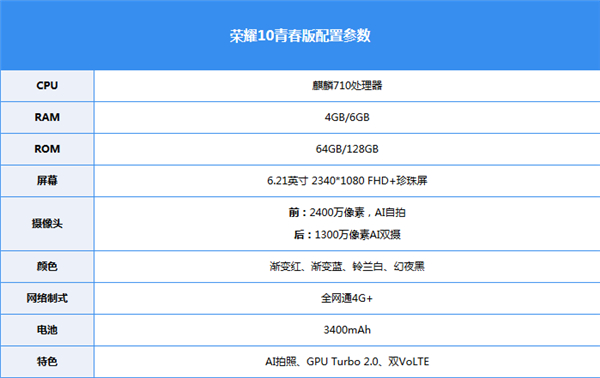Click the 4GB/6GB value
Image resolution: width=600 pixels, height=378 pixels.
tap(347, 117)
